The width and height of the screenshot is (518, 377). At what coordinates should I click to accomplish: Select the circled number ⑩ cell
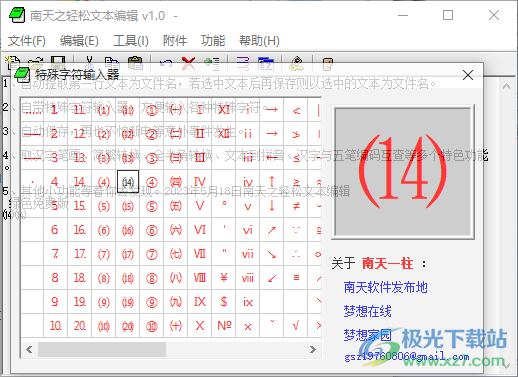(x=152, y=326)
